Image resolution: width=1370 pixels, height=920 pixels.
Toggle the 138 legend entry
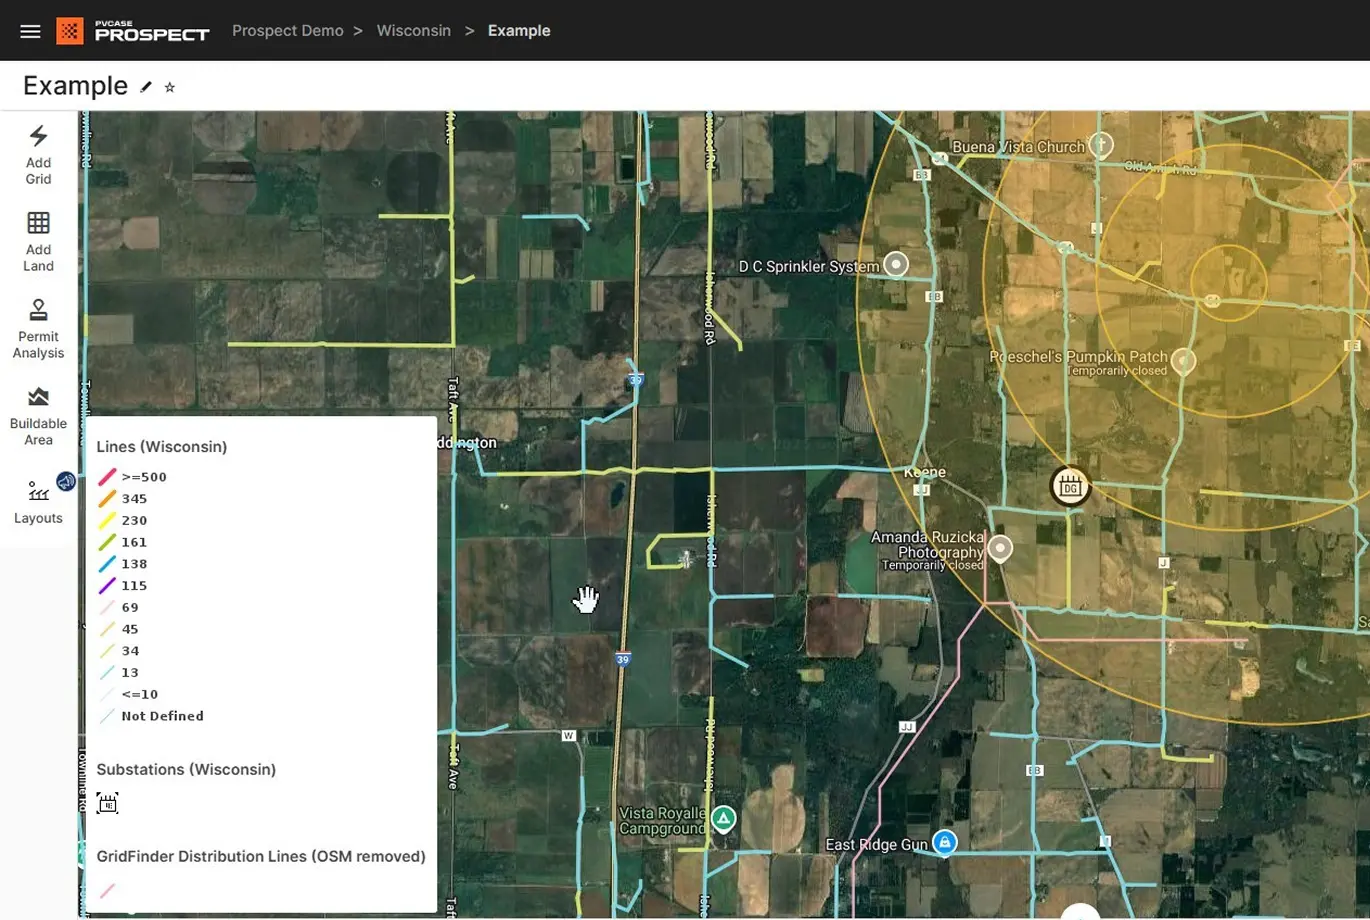pyautogui.click(x=107, y=563)
